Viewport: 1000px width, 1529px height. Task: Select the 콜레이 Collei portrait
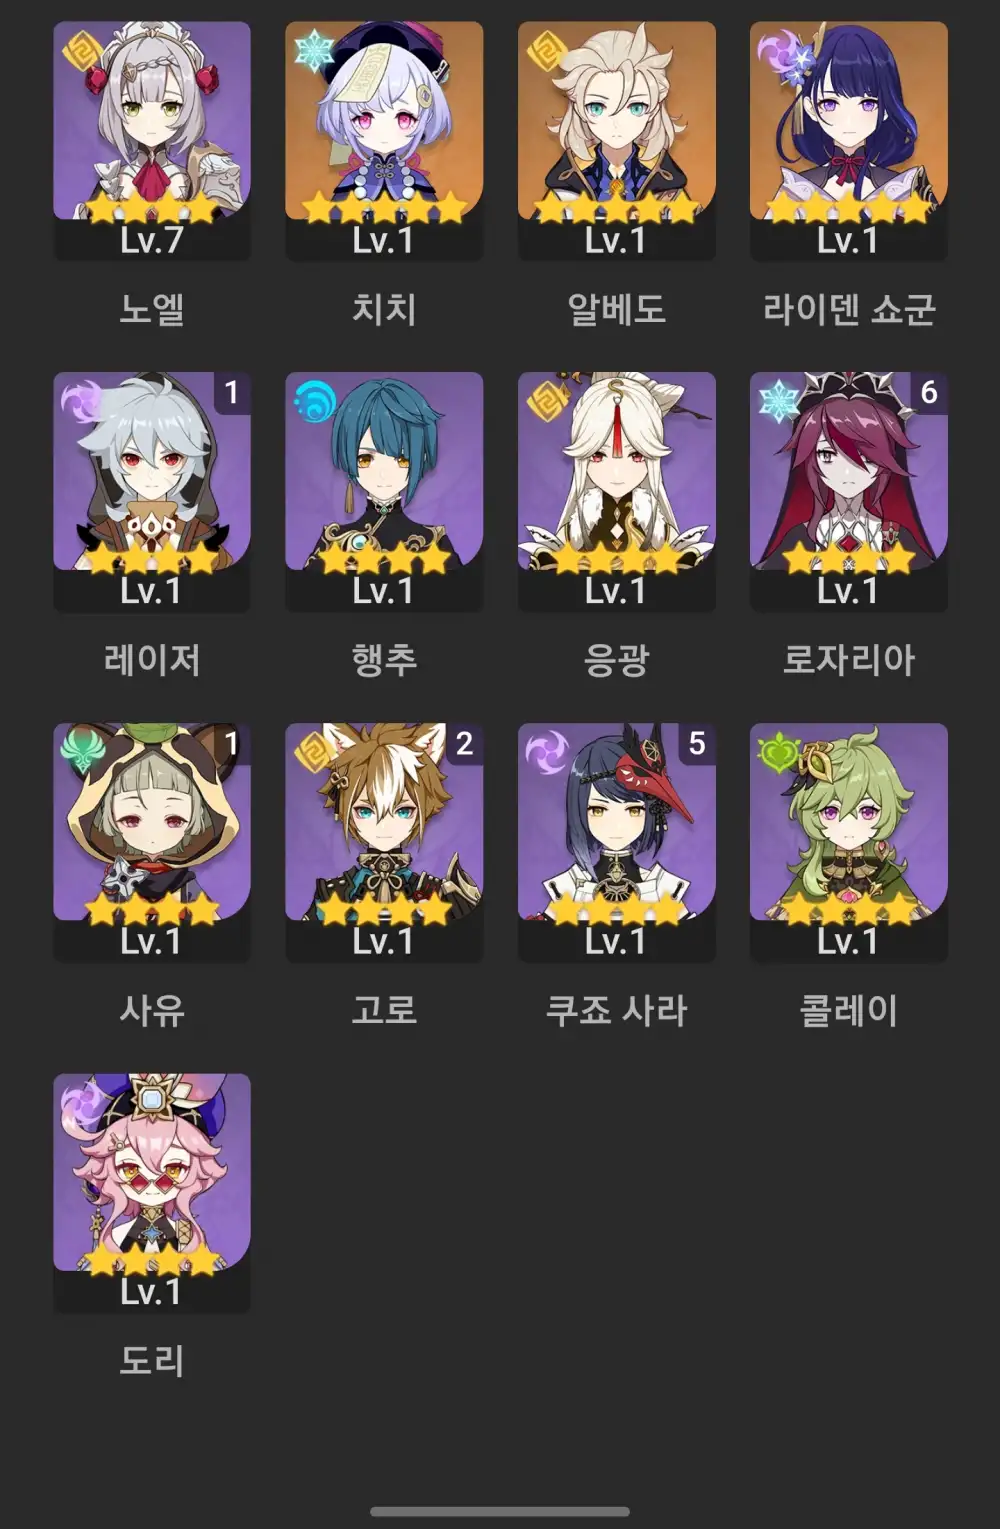point(848,842)
